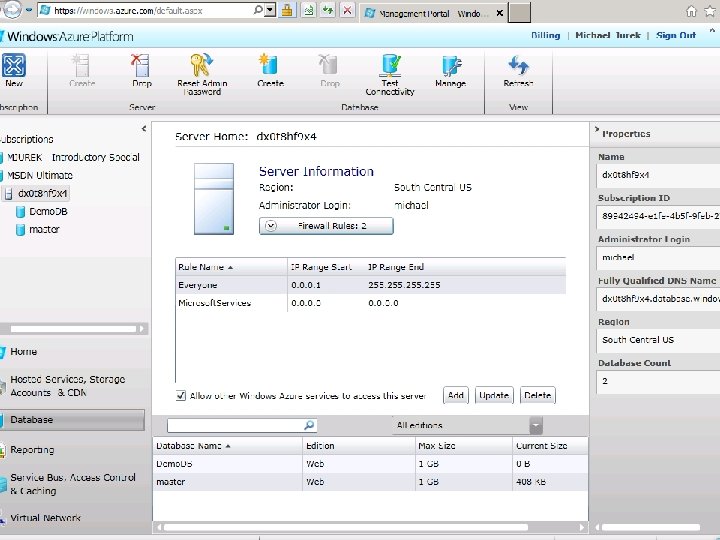Click the Current Size column header

click(x=550, y=445)
